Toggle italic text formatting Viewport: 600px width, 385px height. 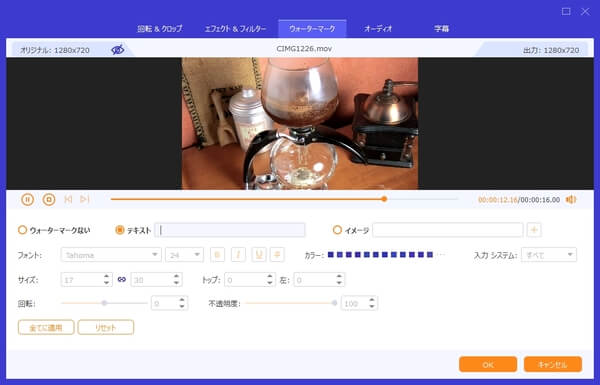[x=238, y=255]
